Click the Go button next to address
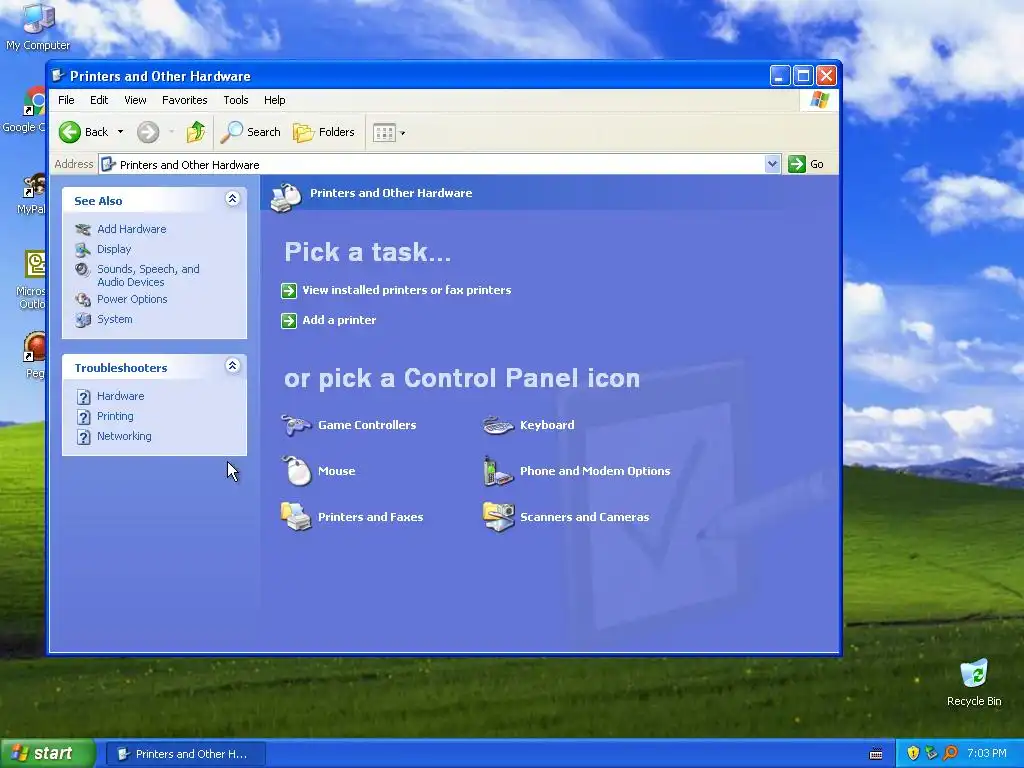 [807, 164]
